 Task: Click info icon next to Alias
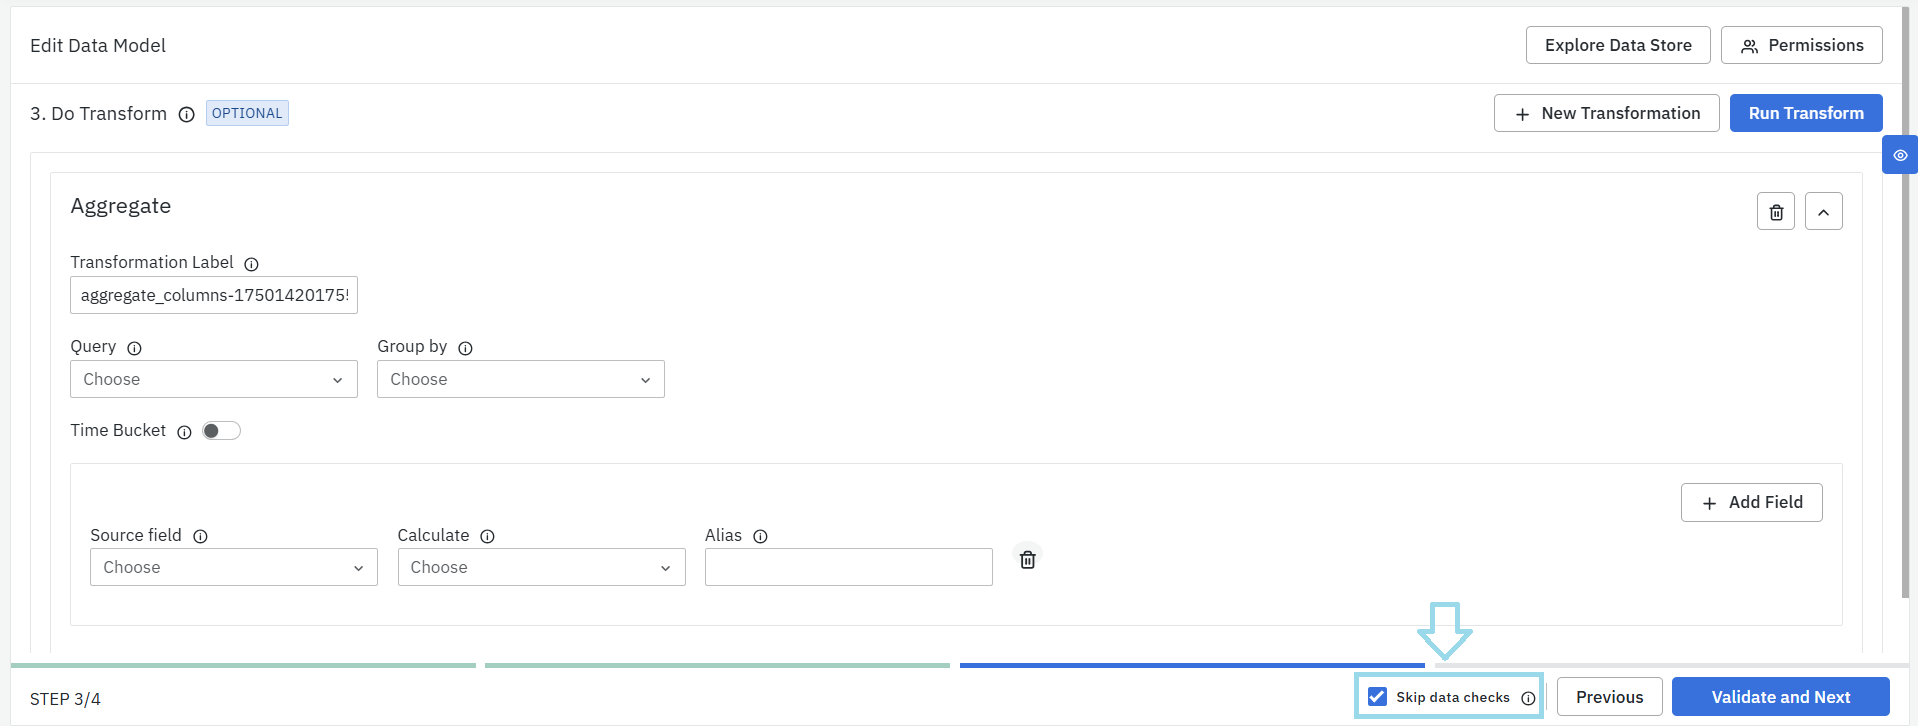click(x=760, y=537)
